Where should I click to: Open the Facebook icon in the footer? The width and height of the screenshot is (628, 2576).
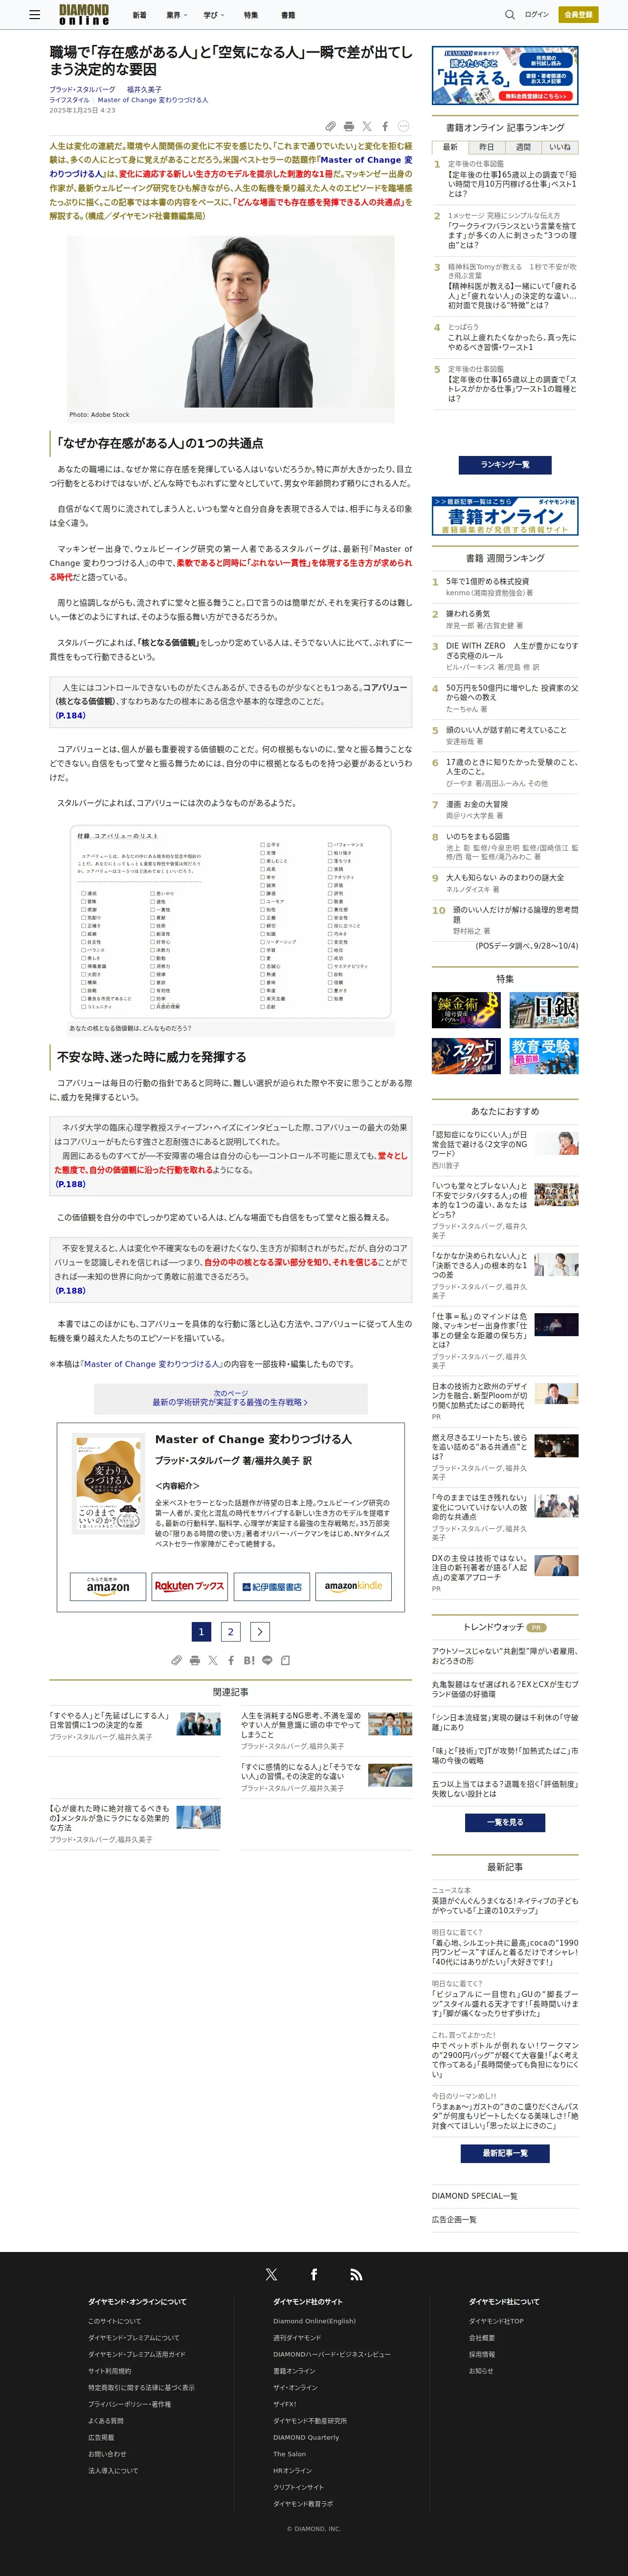pyautogui.click(x=314, y=2274)
